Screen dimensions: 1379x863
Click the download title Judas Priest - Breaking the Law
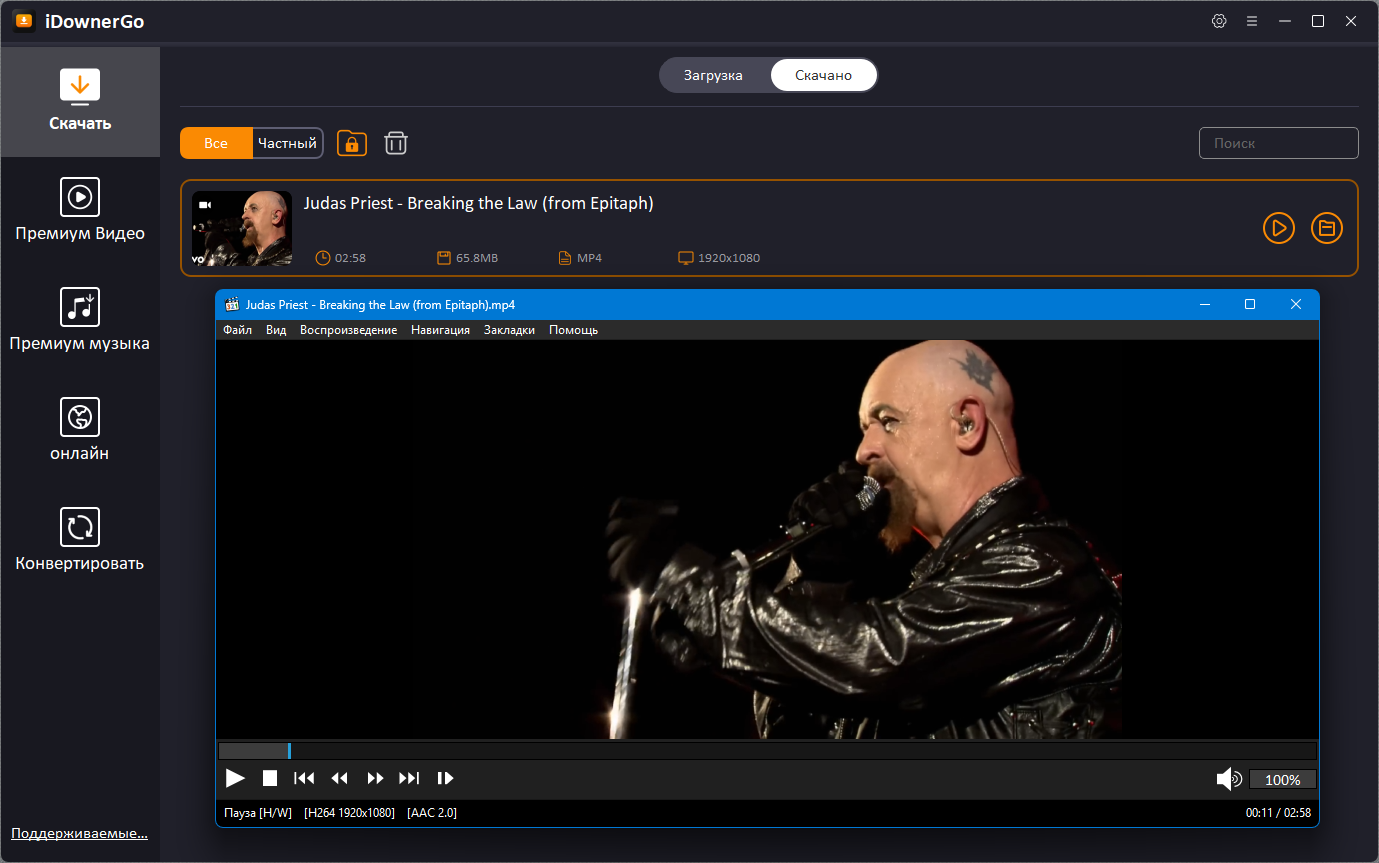pos(478,203)
